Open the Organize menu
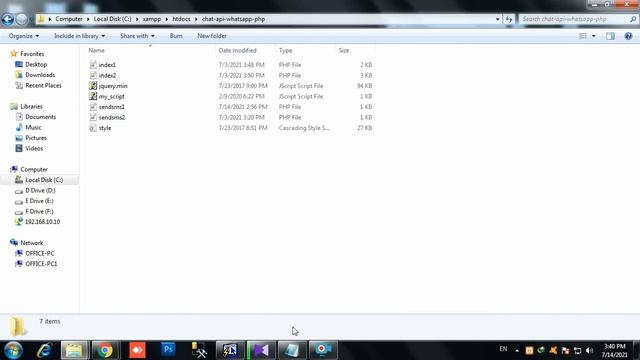640x360 pixels. point(24,36)
